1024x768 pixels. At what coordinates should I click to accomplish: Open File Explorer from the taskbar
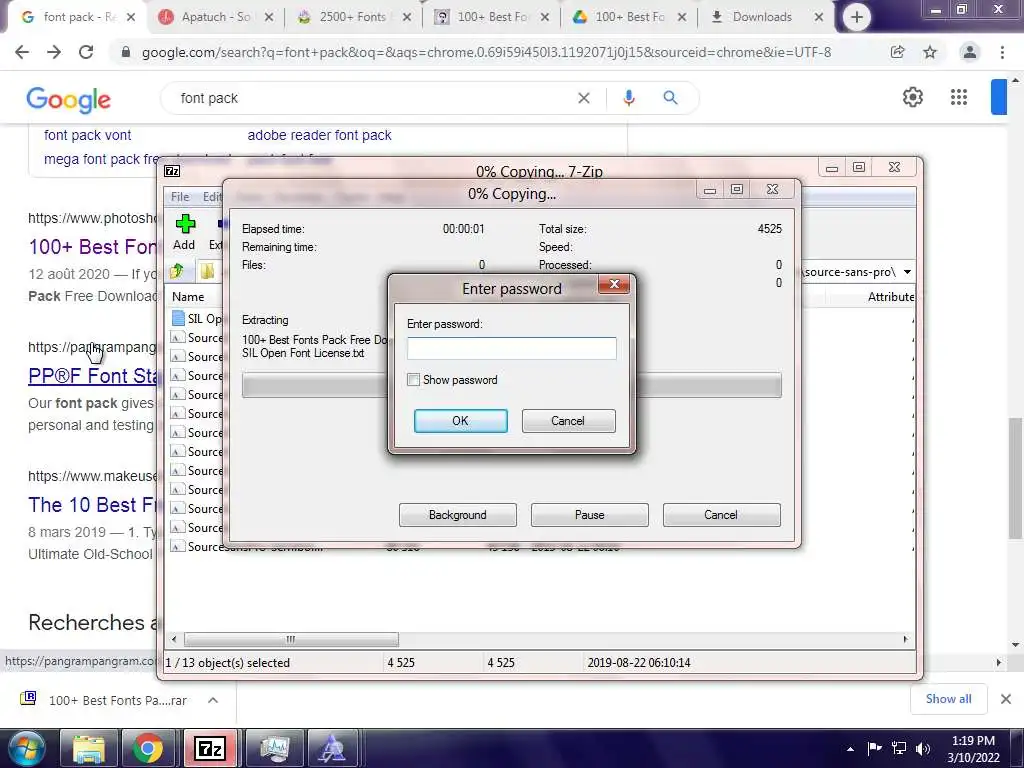pos(88,748)
